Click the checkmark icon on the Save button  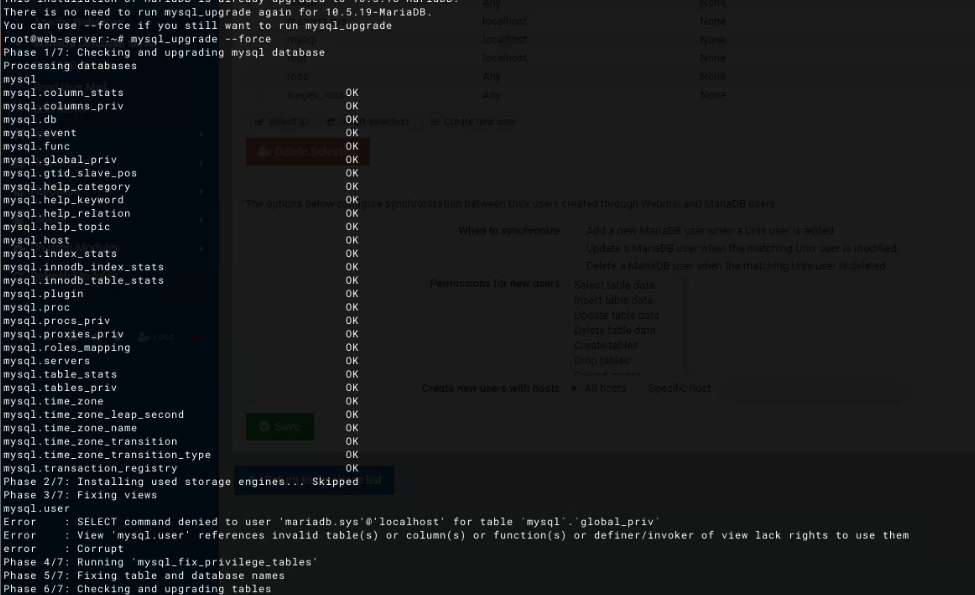click(x=264, y=427)
